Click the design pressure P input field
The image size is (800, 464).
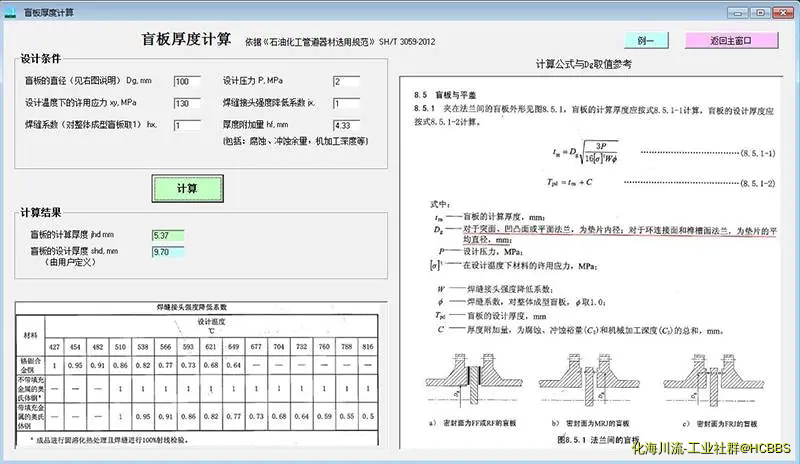[346, 81]
